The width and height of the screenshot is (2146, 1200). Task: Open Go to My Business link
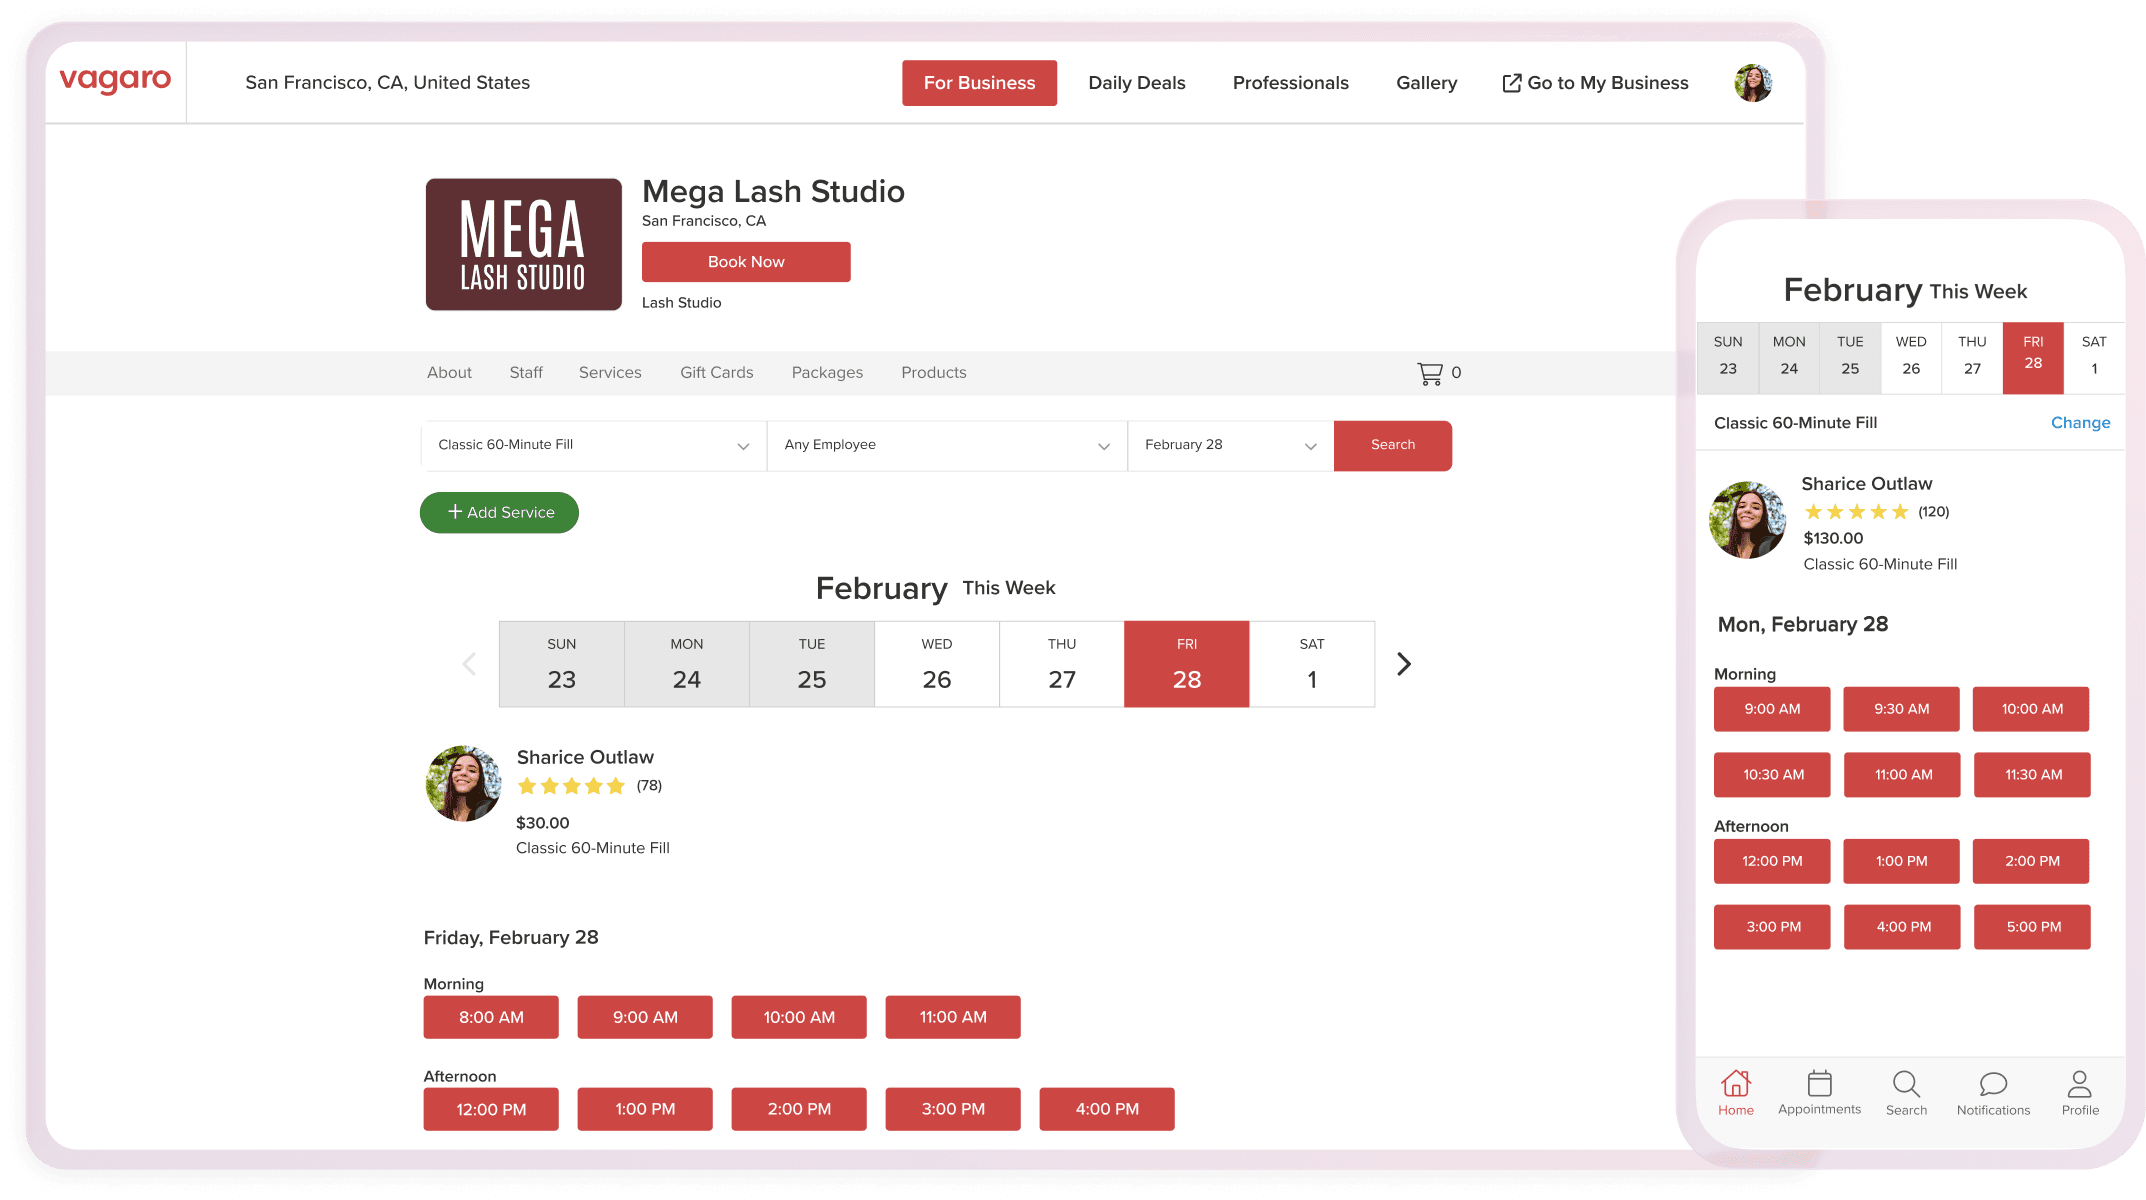coord(1595,83)
